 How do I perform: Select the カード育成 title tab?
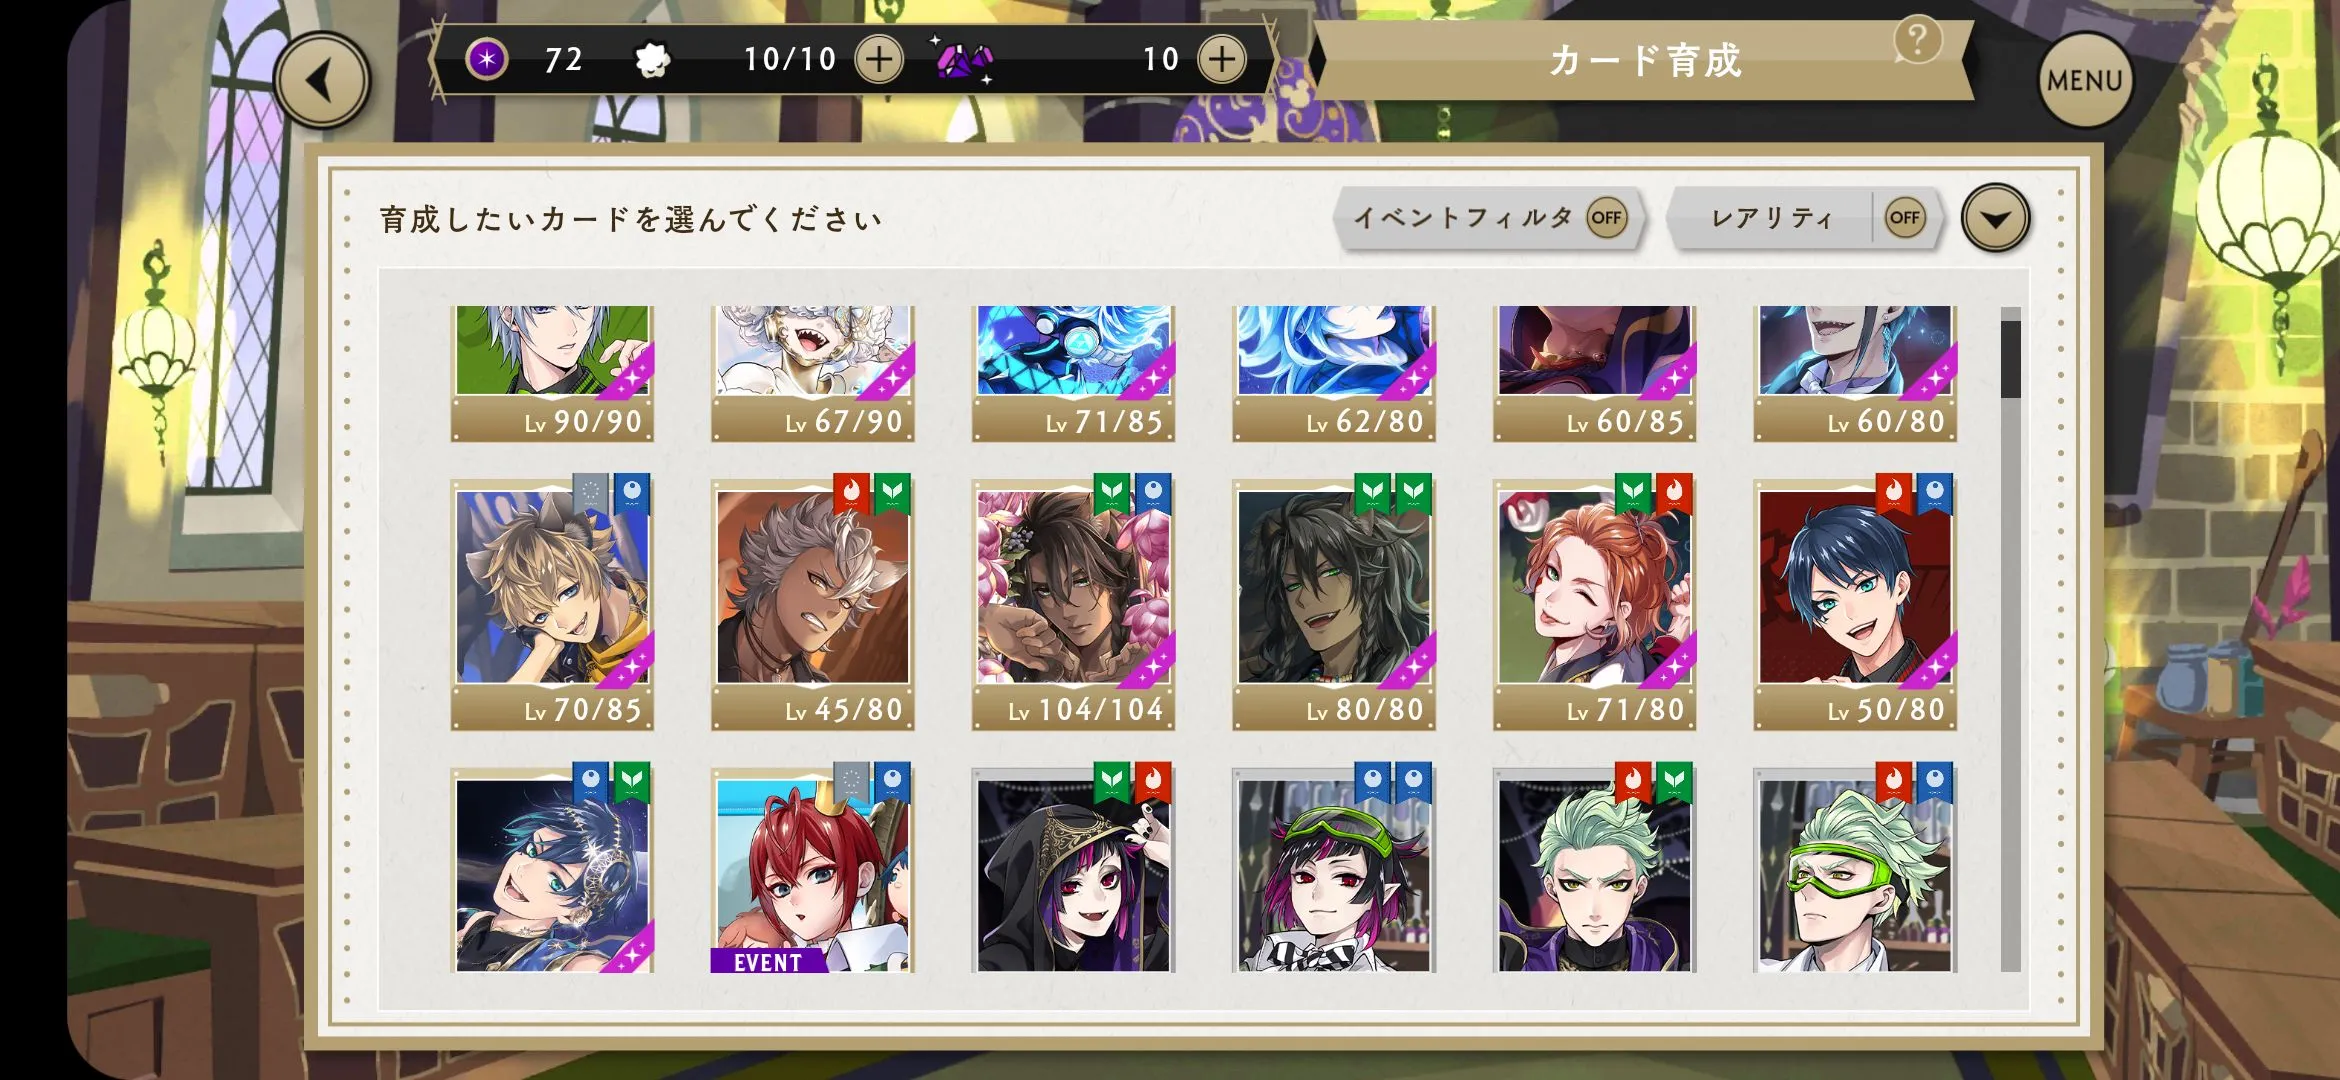1645,61
